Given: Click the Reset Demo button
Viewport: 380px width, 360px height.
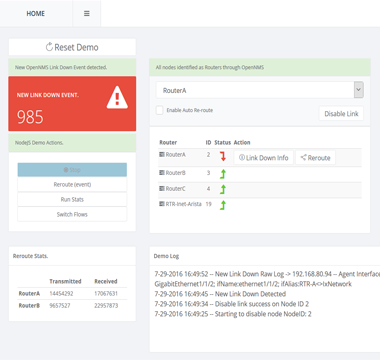Looking at the screenshot, I should click(x=72, y=47).
